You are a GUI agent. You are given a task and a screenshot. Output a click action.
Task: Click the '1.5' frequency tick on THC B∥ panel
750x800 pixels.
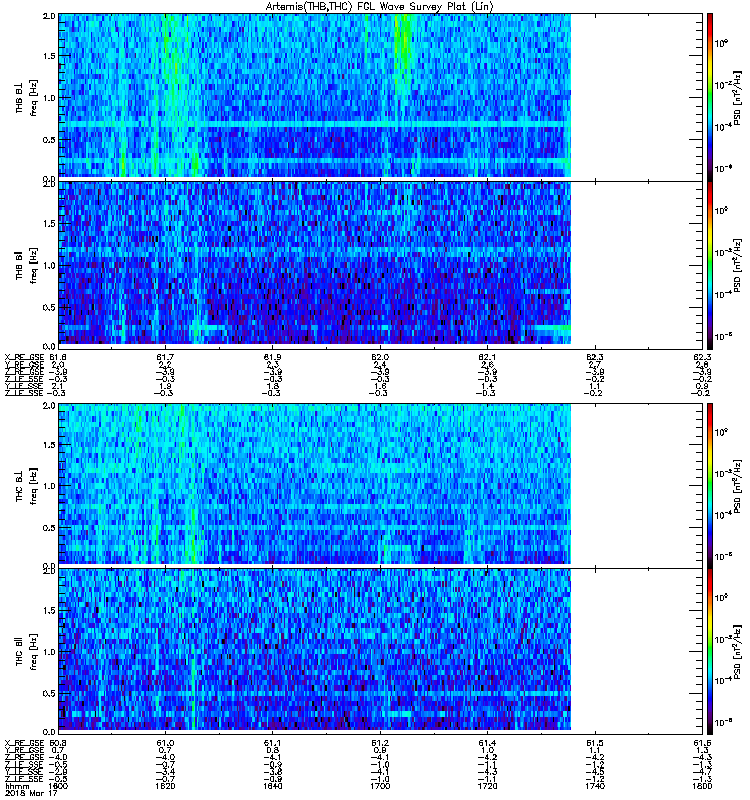(49, 610)
